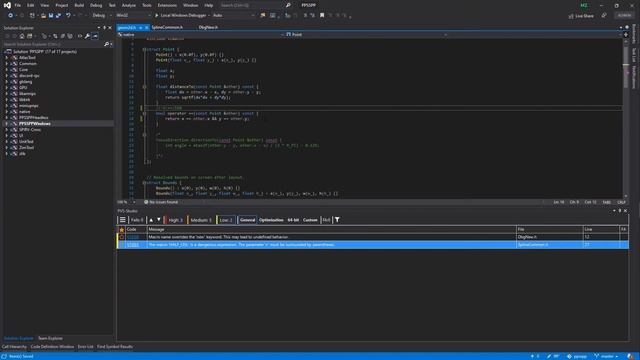Toggle the Optimization analyzer filter
640x360 pixels.
271,220
